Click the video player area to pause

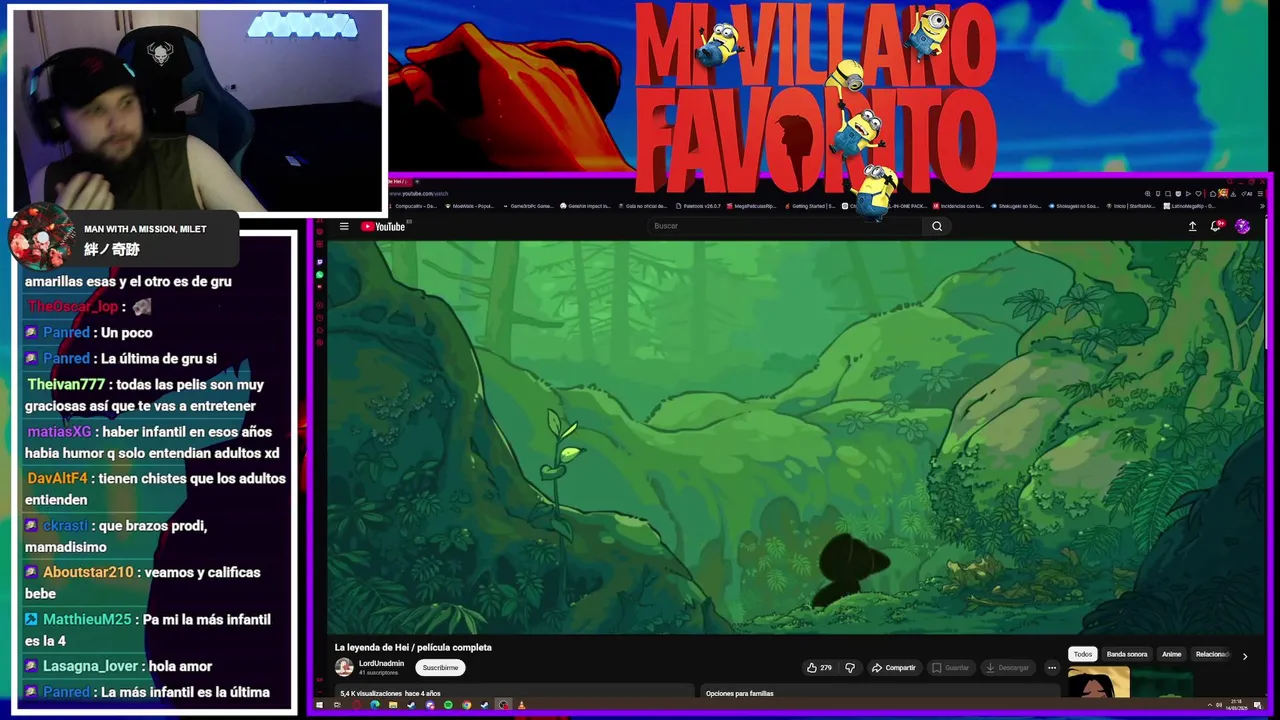[795, 437]
